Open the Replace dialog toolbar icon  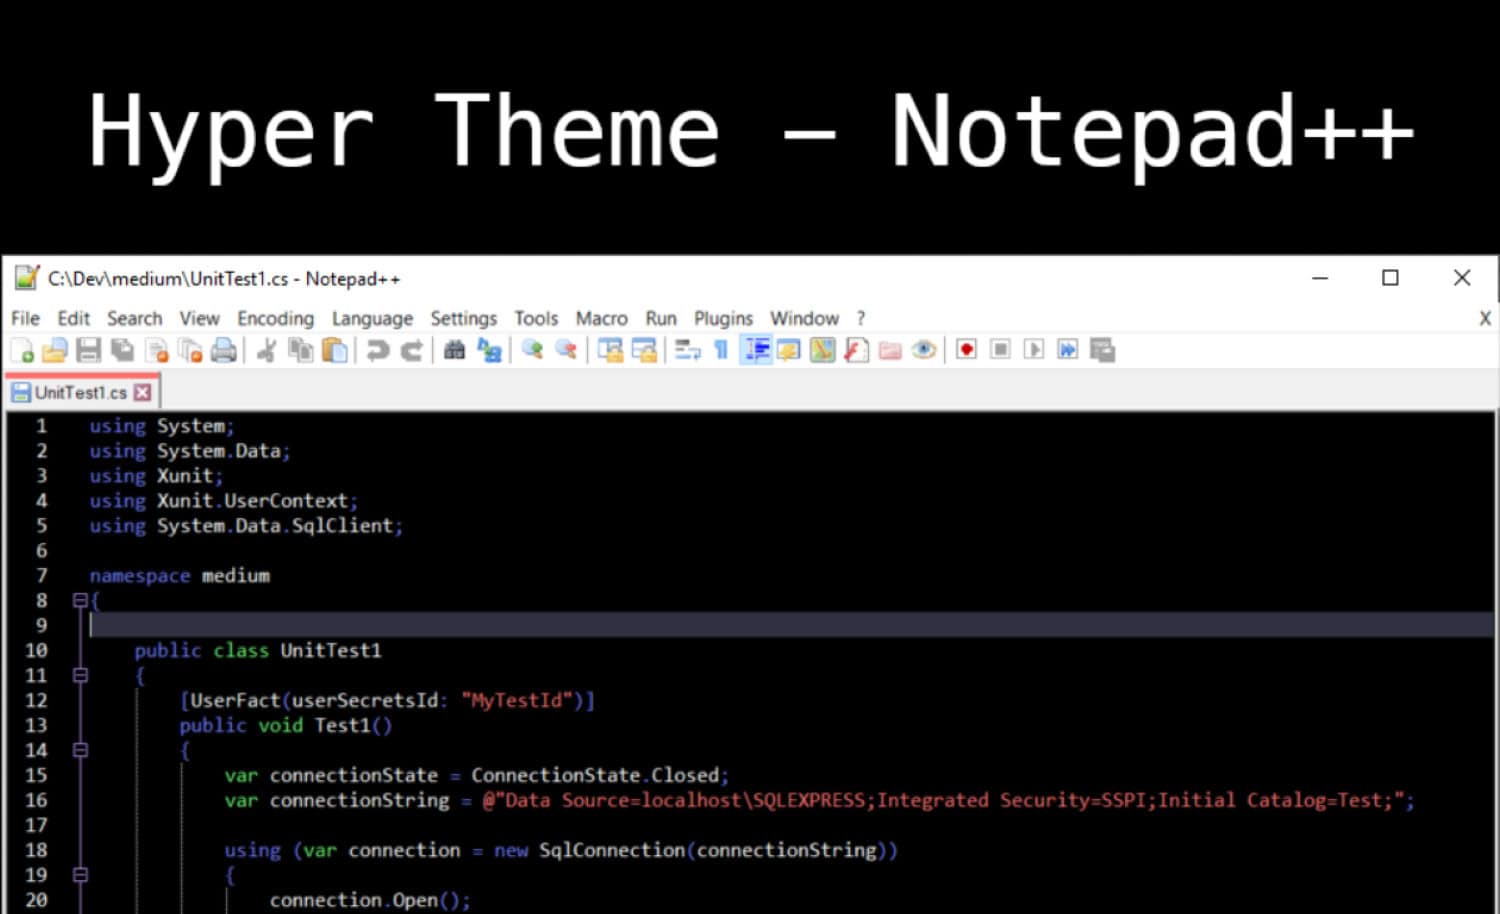(489, 350)
